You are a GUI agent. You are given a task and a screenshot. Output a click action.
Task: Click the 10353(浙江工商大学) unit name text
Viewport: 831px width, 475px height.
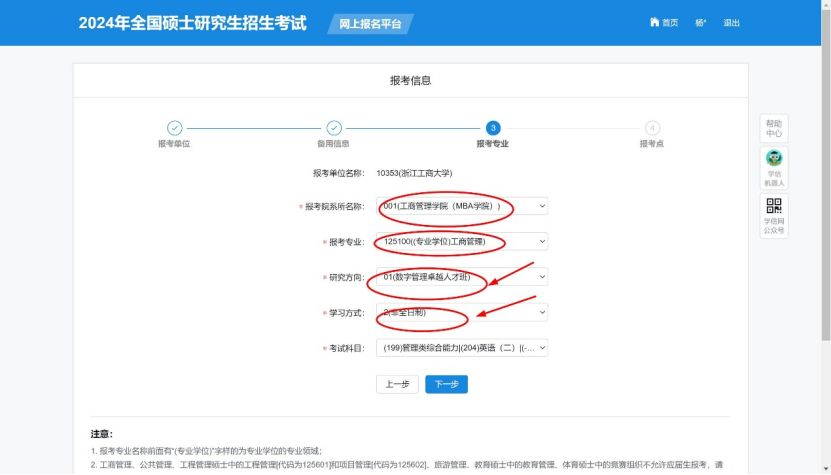[x=414, y=173]
